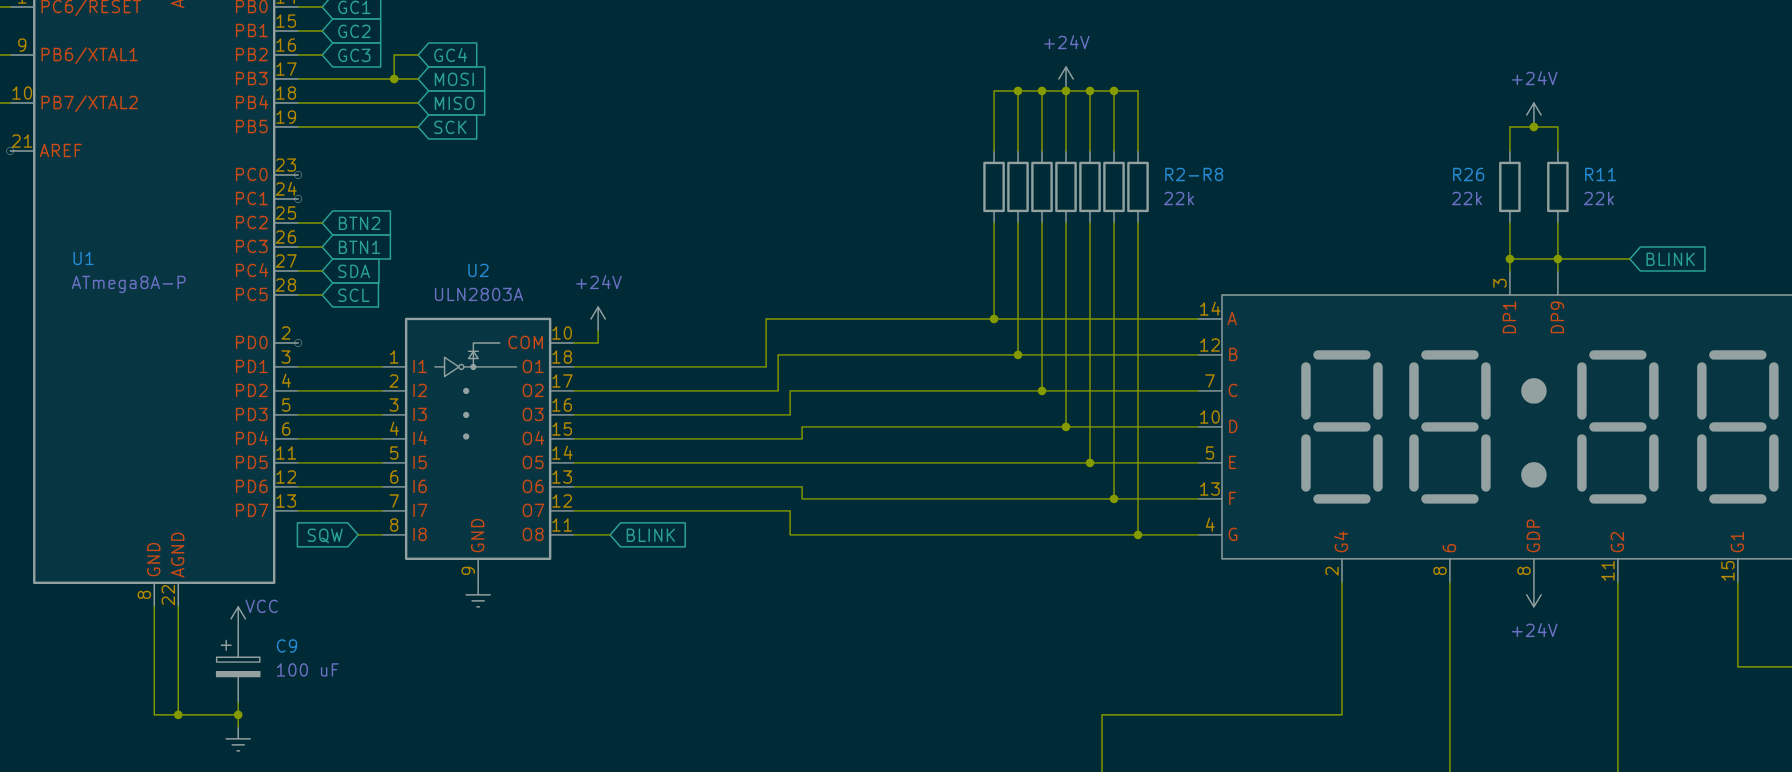
Task: Click the DP9 pin name on the display
Action: tap(1558, 317)
